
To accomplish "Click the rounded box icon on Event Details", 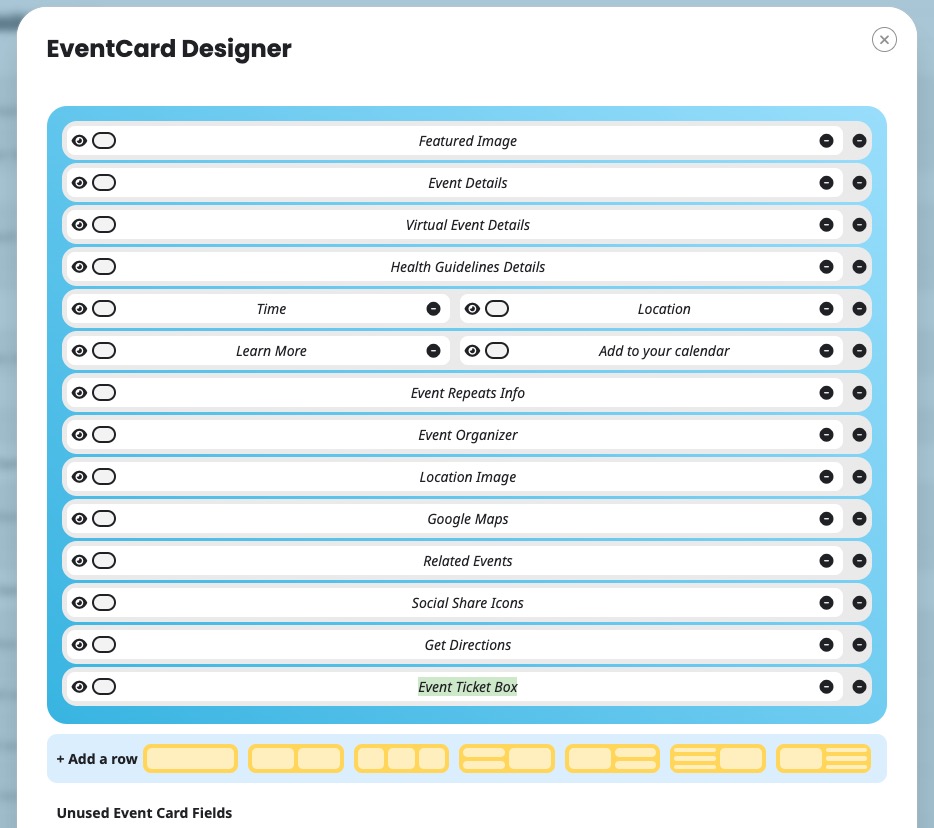I will click(104, 183).
